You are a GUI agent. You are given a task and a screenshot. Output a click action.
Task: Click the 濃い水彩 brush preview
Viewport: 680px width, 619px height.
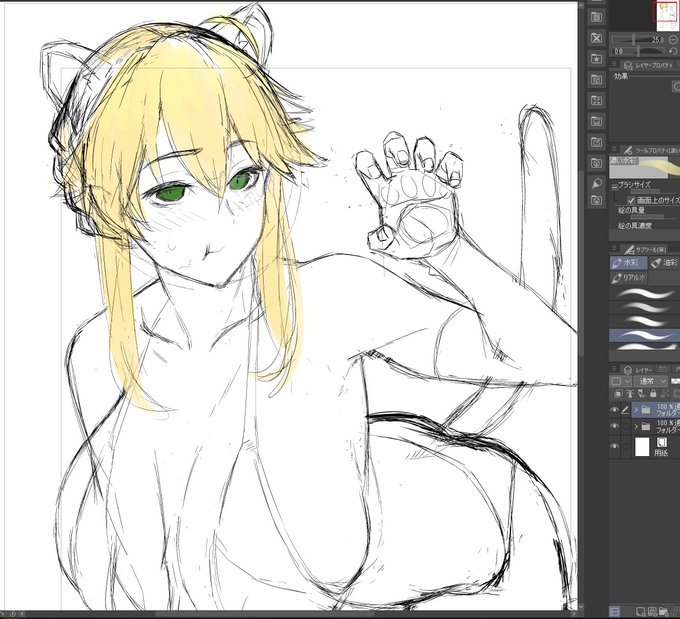pos(644,167)
